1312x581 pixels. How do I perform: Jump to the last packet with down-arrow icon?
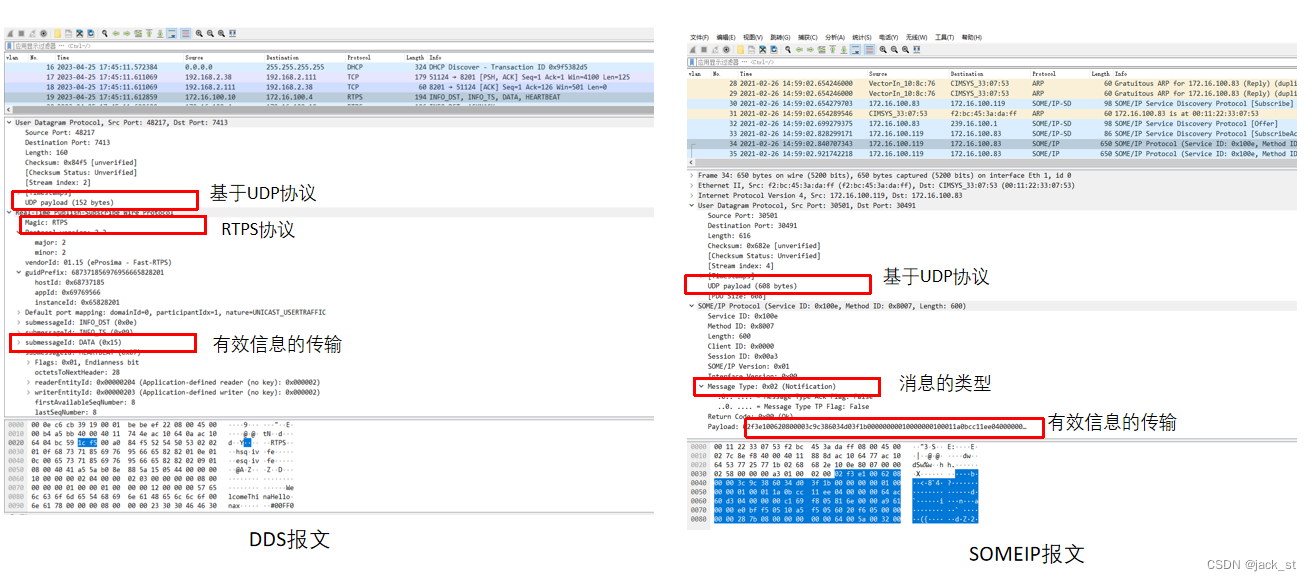pyautogui.click(x=159, y=33)
